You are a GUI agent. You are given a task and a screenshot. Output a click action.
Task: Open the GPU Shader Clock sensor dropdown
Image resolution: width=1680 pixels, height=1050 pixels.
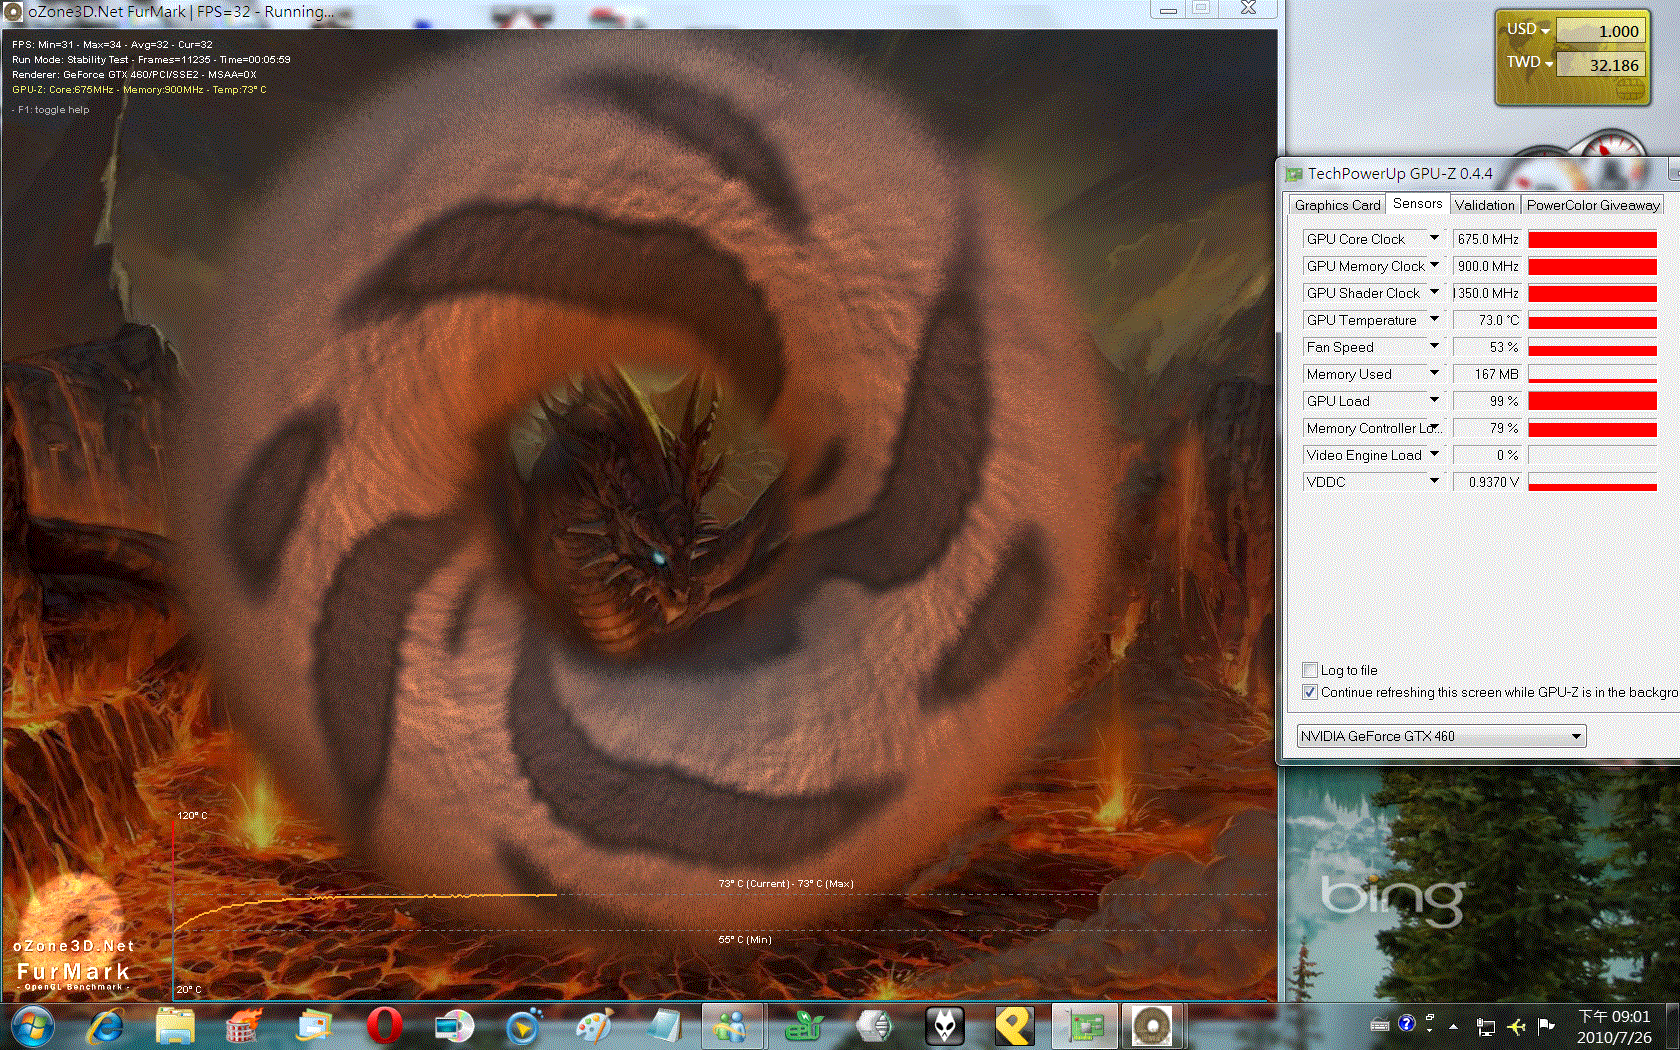1434,292
